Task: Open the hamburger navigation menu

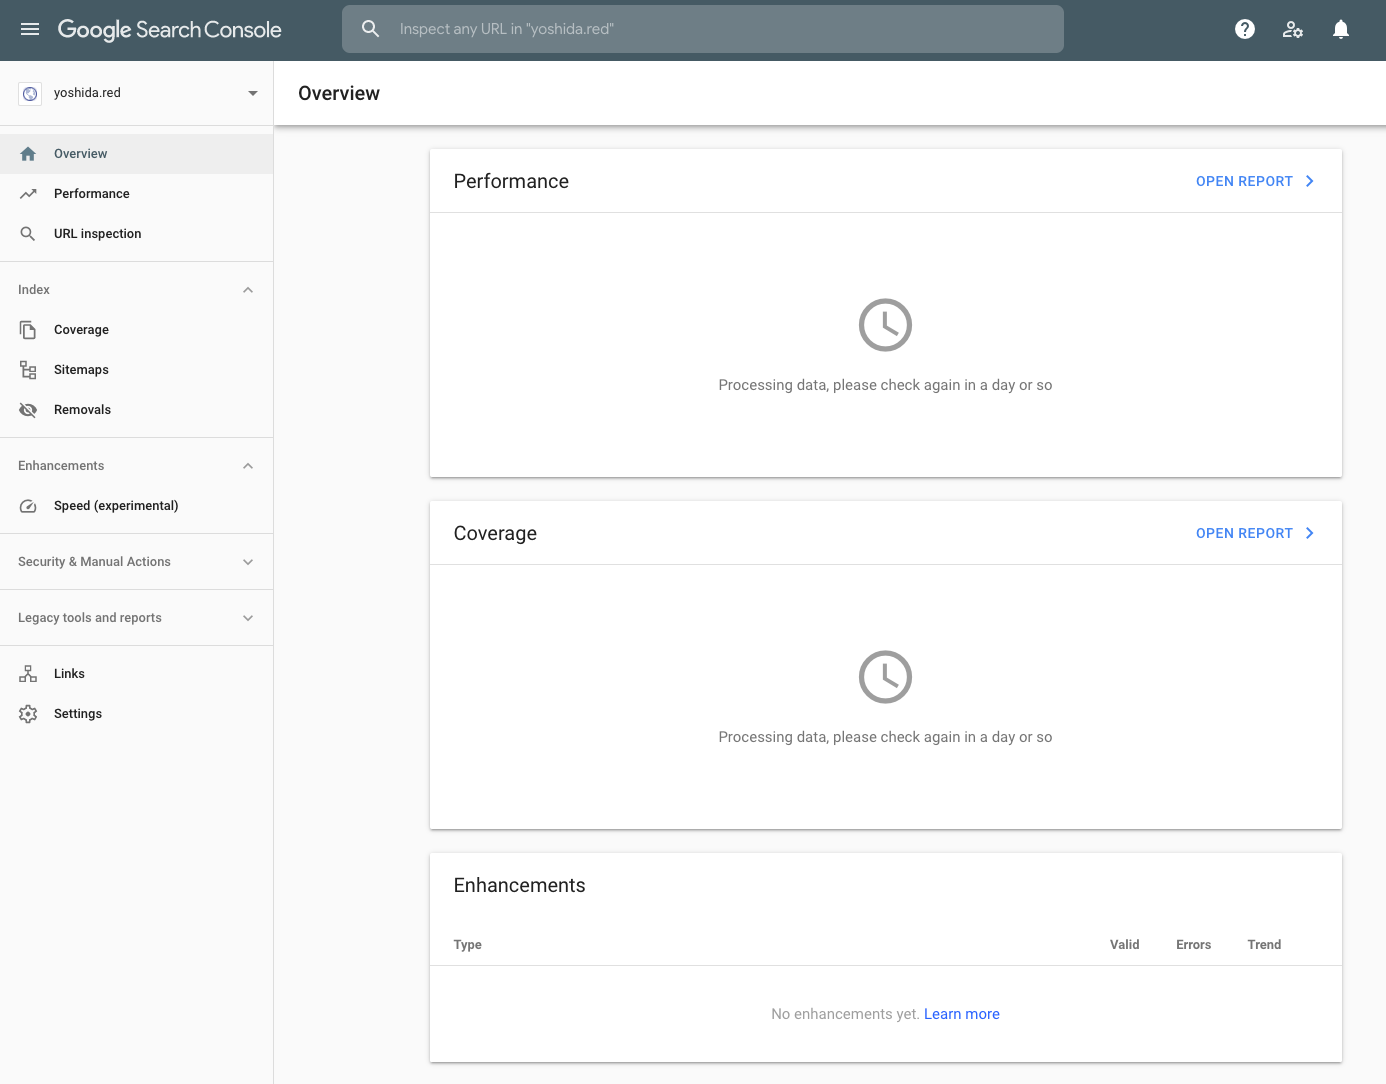Action: click(x=30, y=29)
